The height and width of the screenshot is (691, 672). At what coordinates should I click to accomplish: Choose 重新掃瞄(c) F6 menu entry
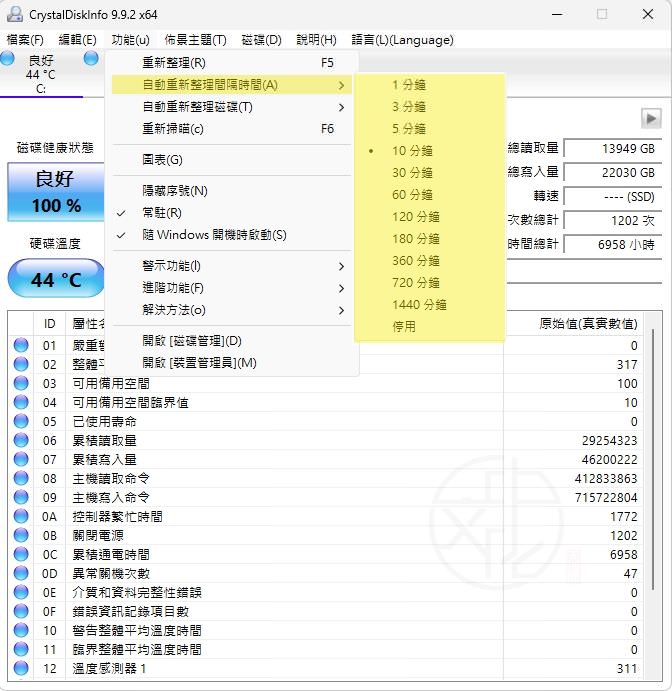click(232, 129)
